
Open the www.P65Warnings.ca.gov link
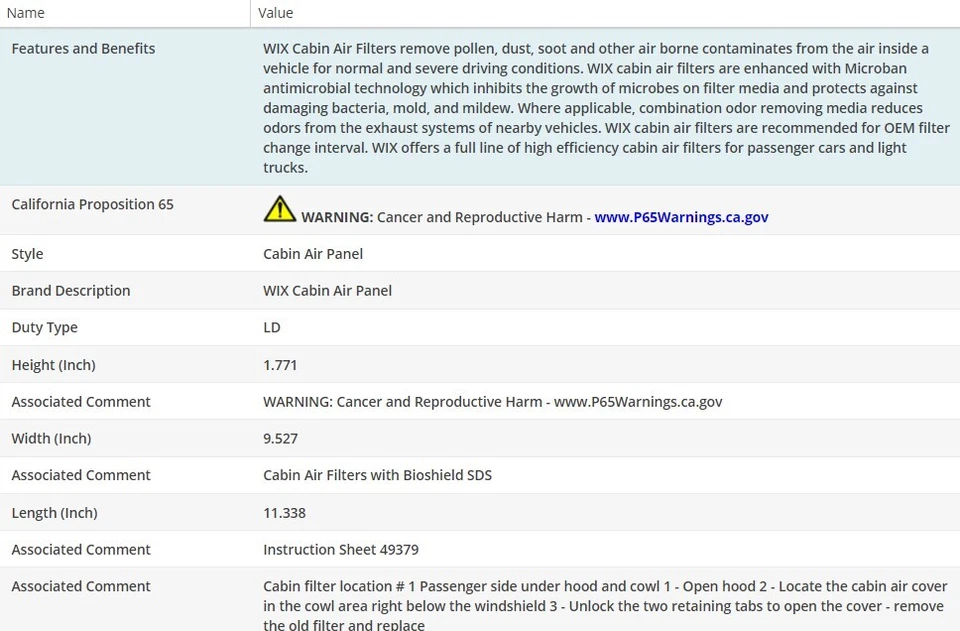click(x=681, y=217)
